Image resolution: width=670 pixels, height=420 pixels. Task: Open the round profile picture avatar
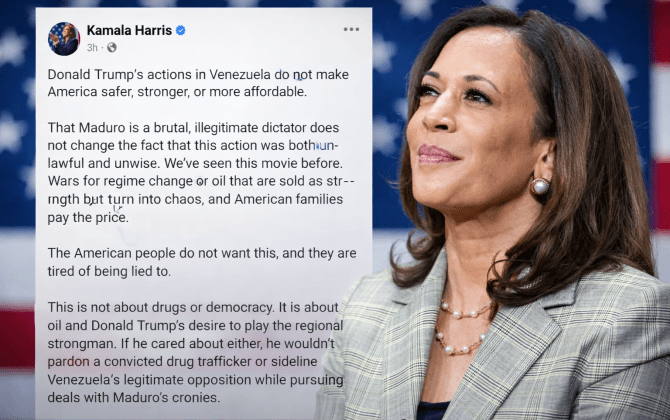click(64, 39)
